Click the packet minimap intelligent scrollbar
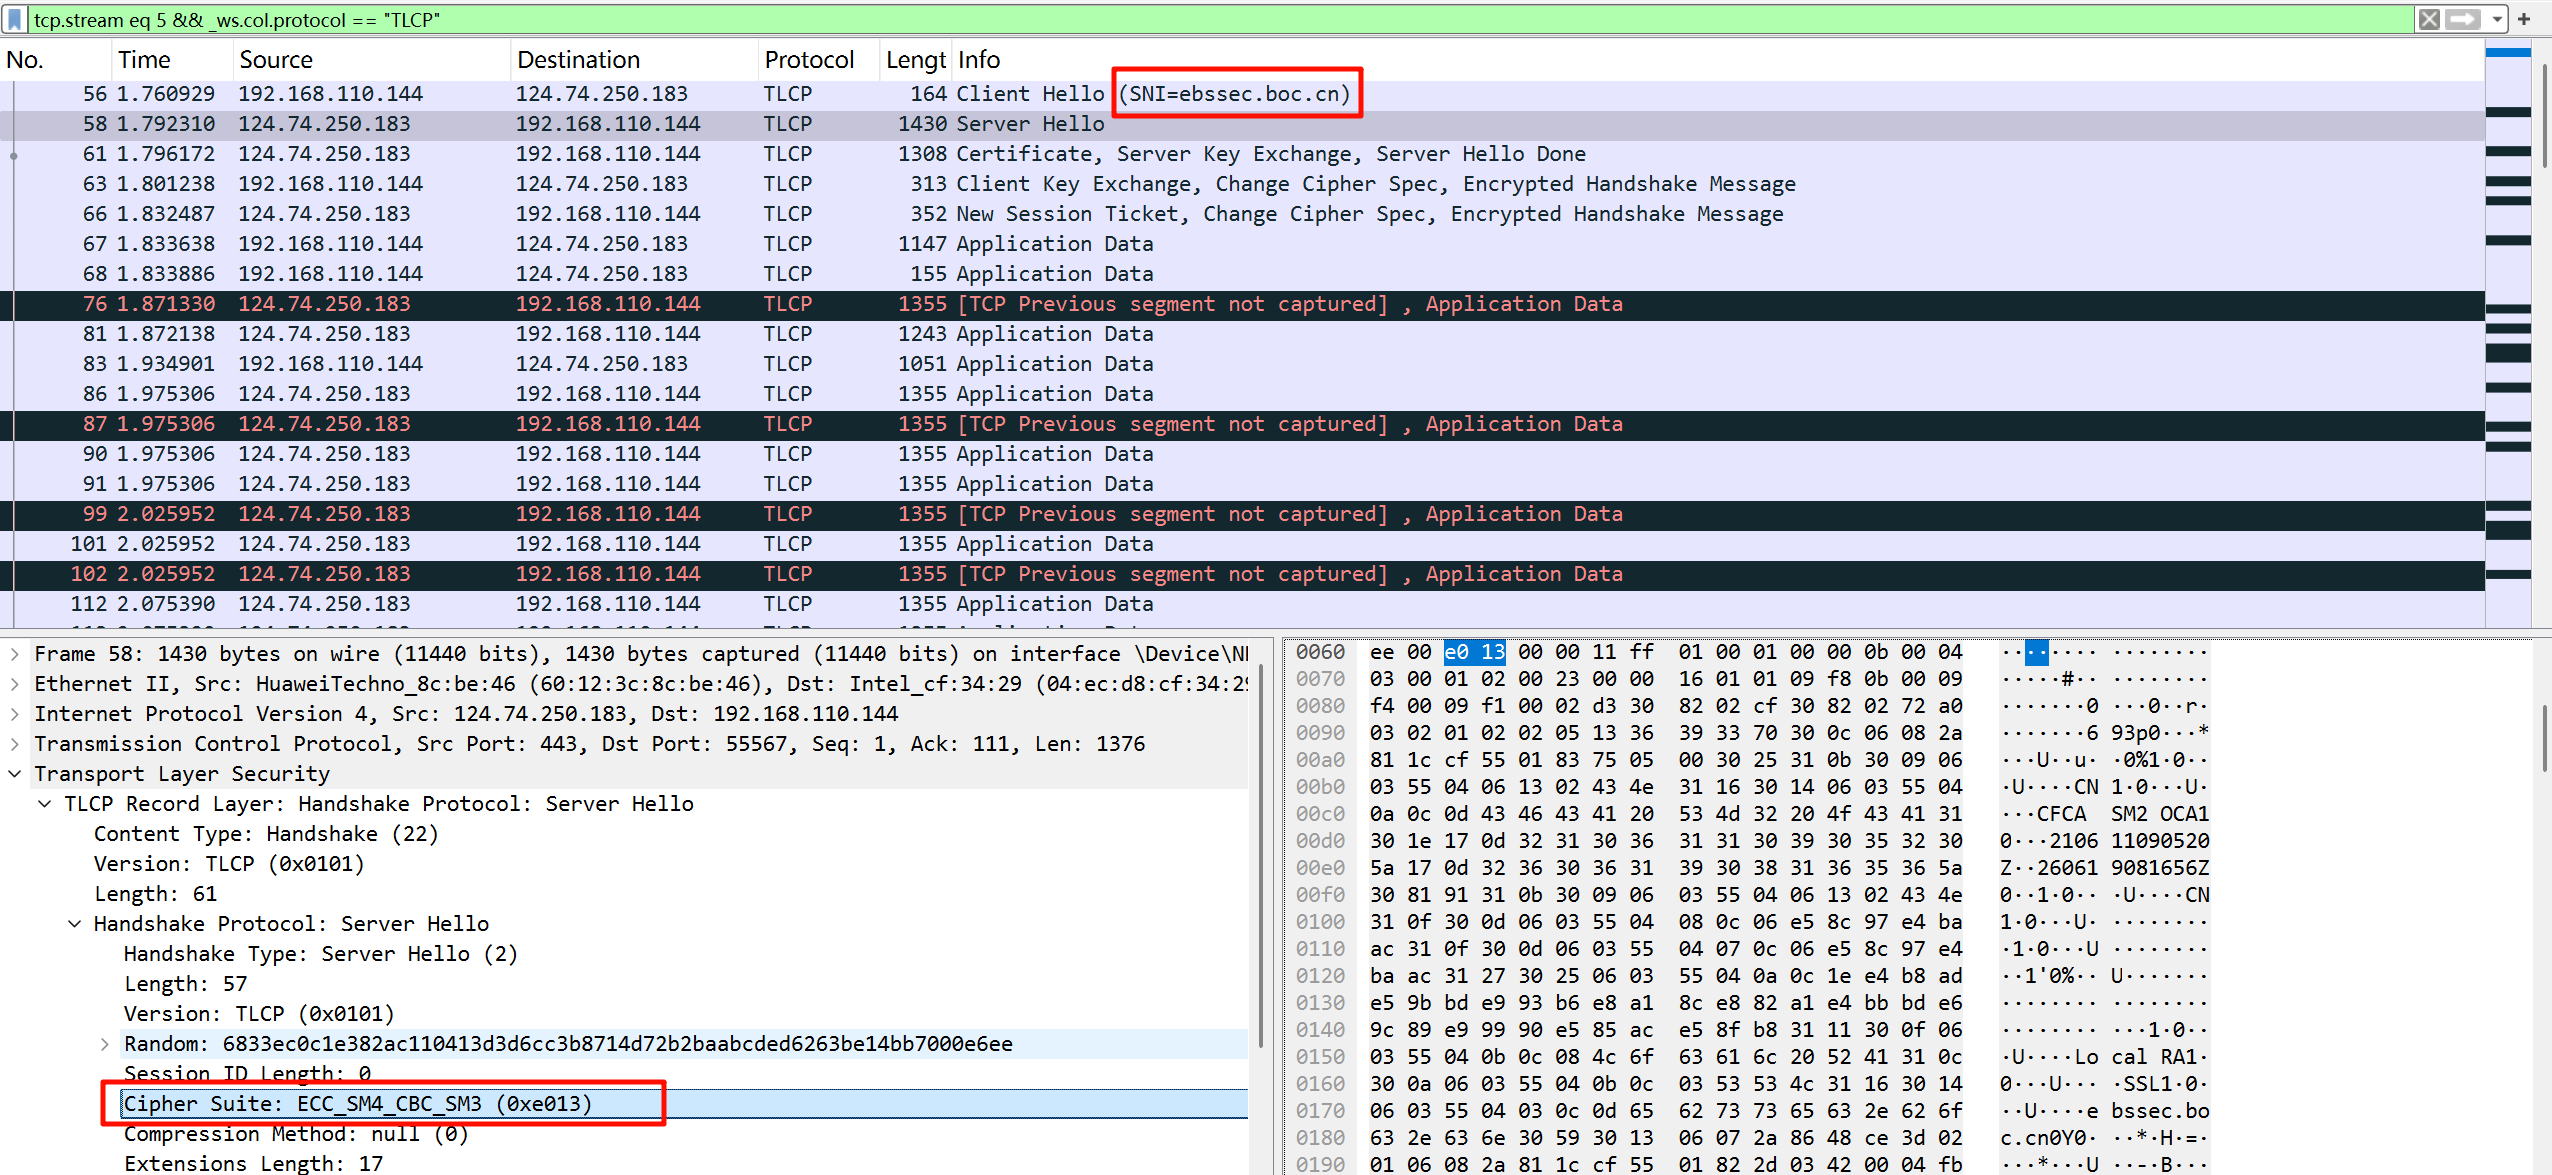Screen dimensions: 2552x1175 2507,330
